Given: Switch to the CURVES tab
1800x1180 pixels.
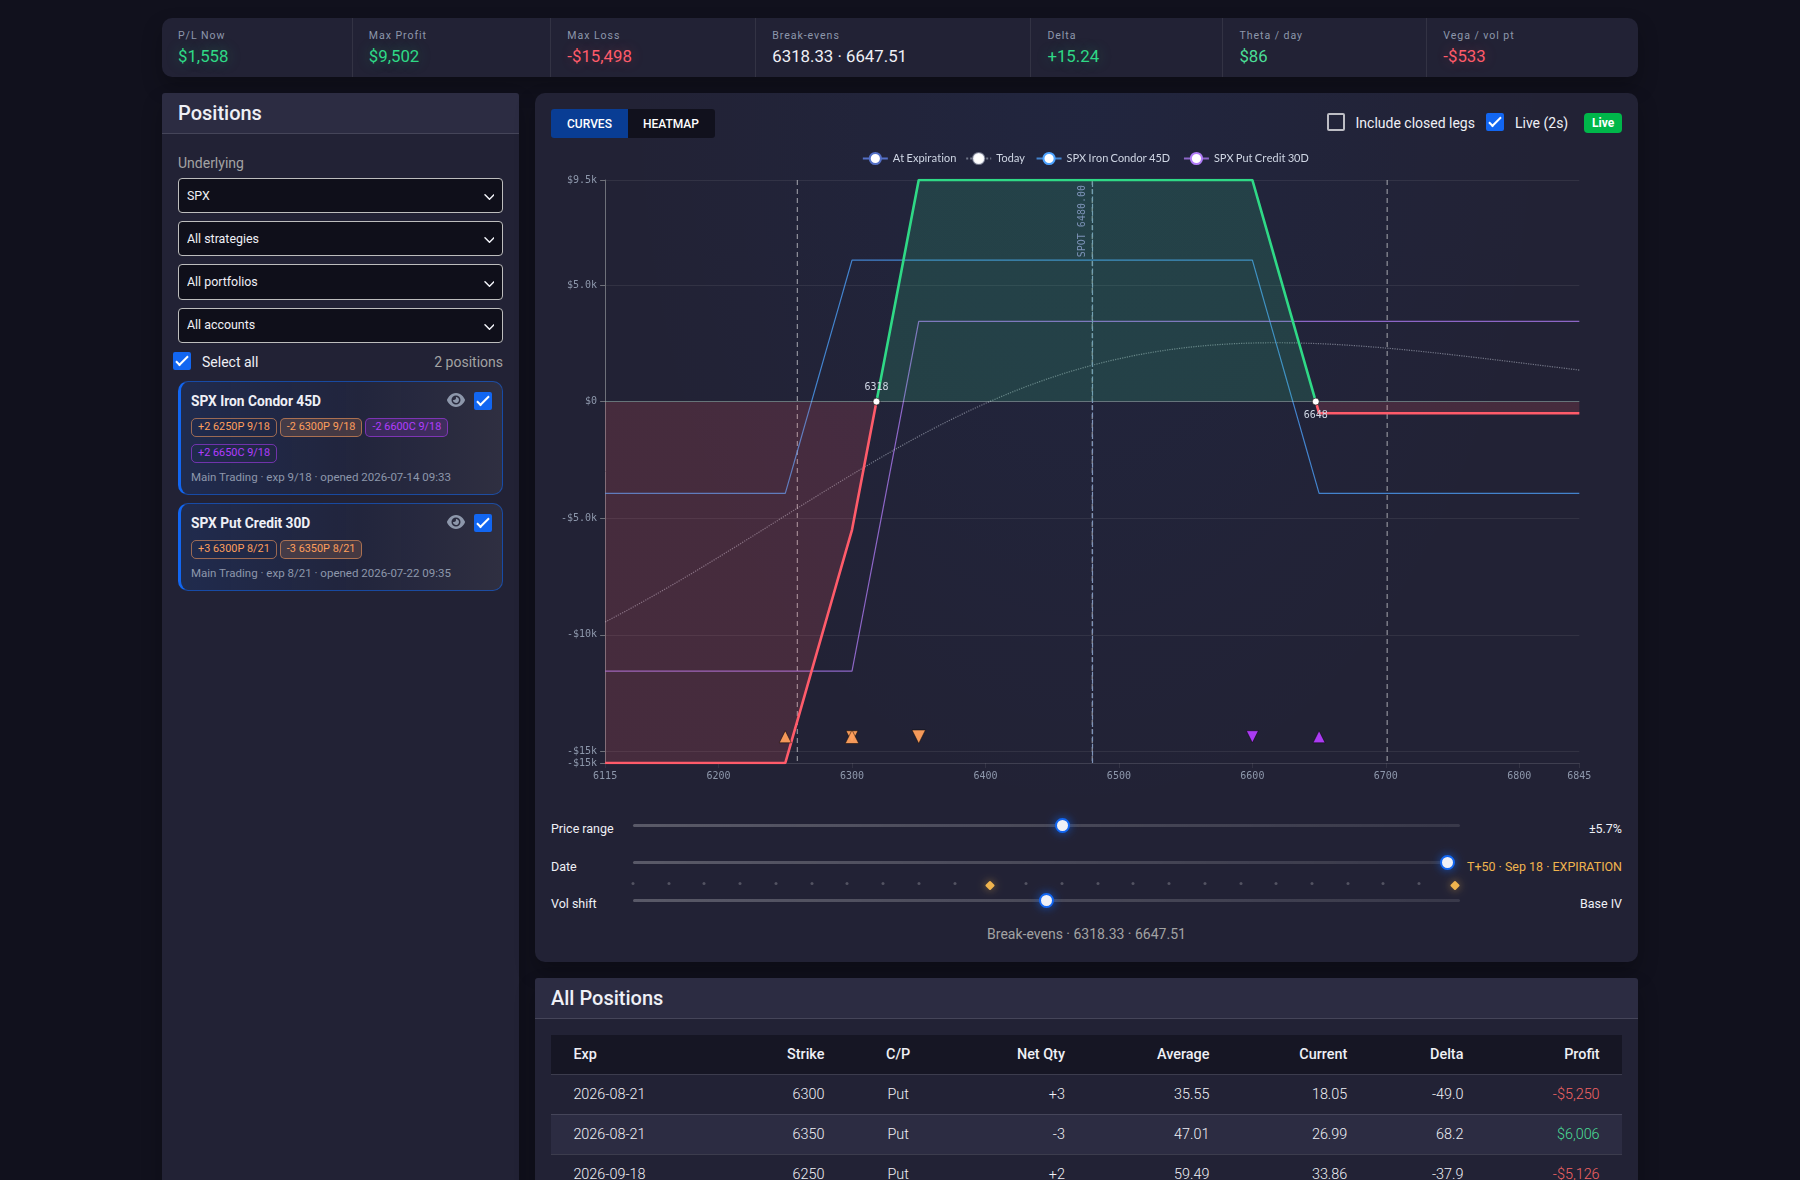Looking at the screenshot, I should (589, 123).
